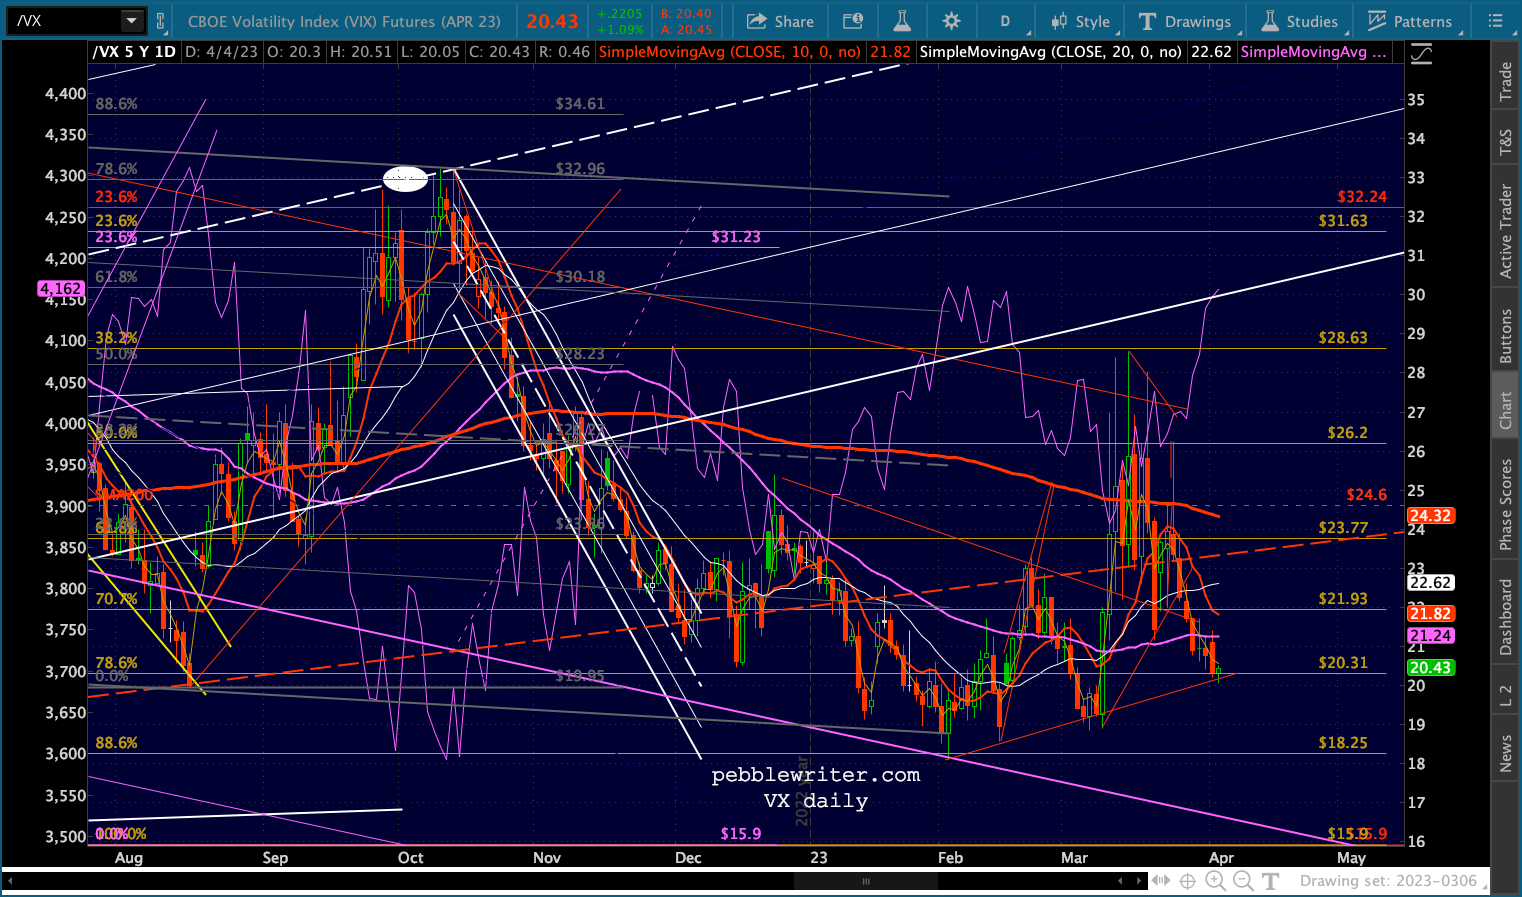Open the Active Trader side tab
This screenshot has width=1522, height=897.
pyautogui.click(x=1505, y=231)
